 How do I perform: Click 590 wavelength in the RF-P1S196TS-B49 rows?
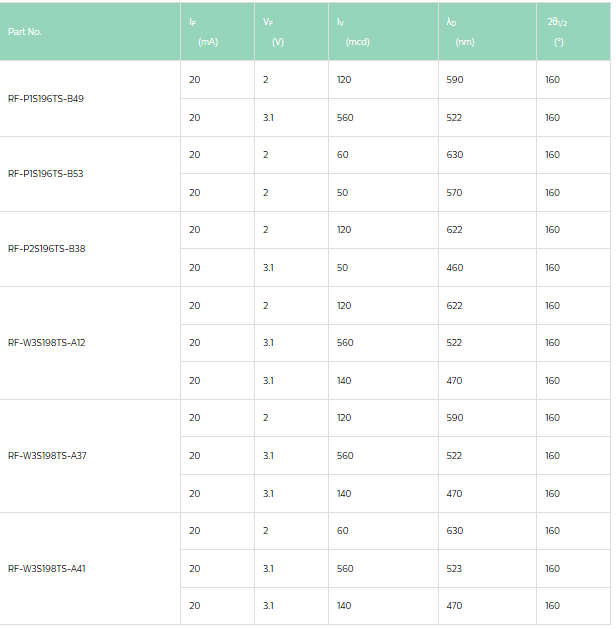click(x=455, y=79)
